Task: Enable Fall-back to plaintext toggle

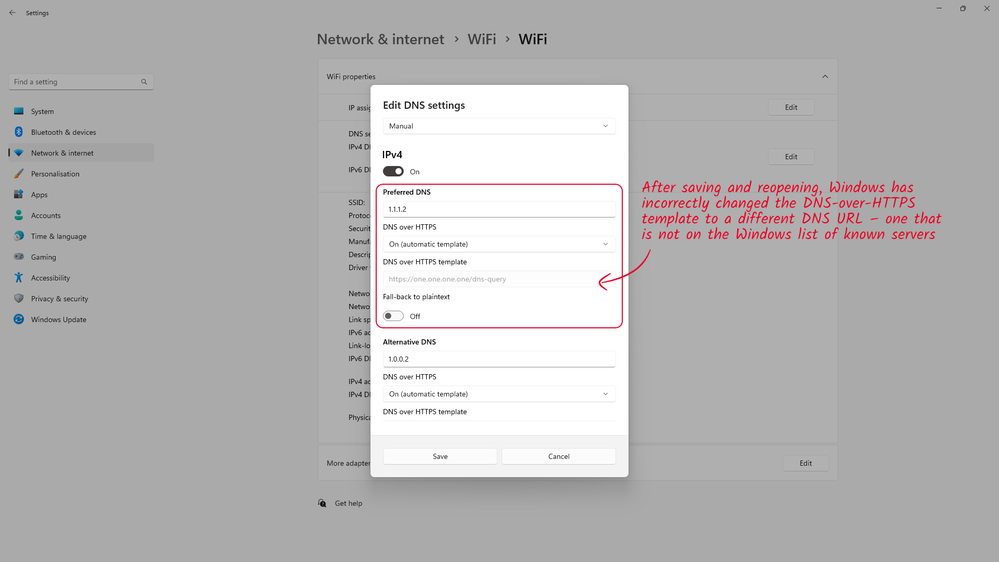Action: (393, 316)
